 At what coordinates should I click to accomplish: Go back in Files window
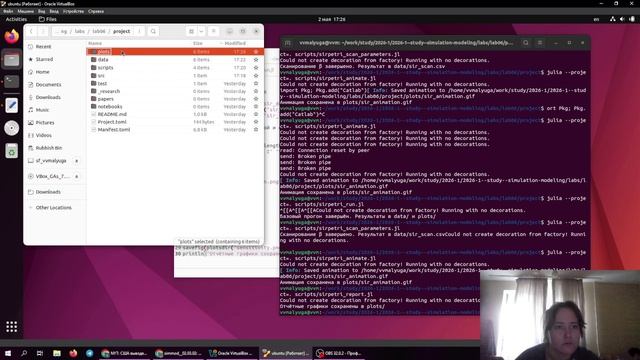(x=31, y=31)
